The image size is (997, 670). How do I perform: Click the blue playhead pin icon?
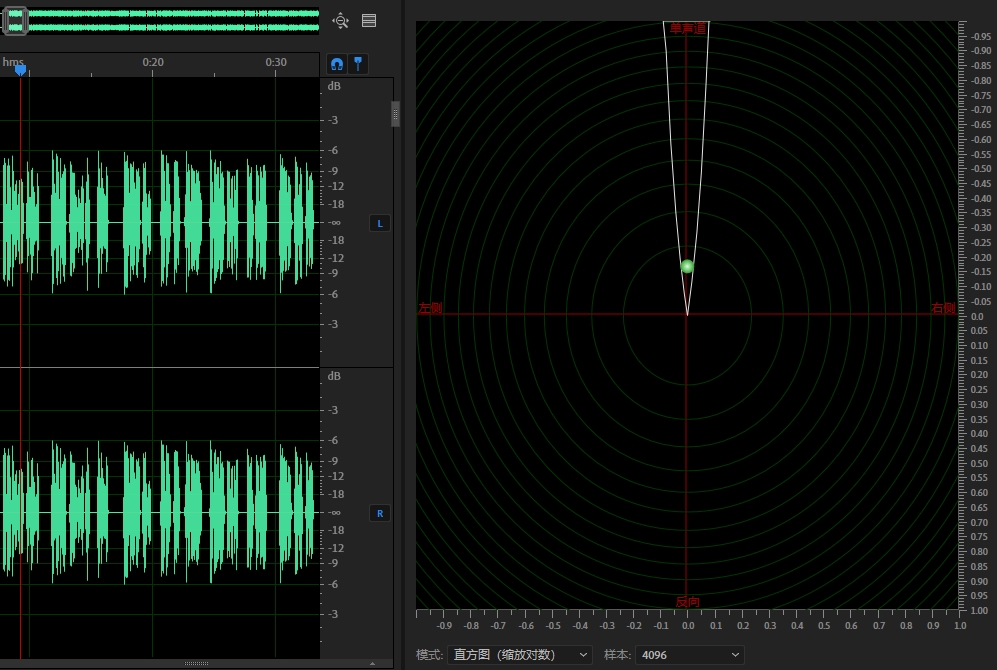[358, 64]
